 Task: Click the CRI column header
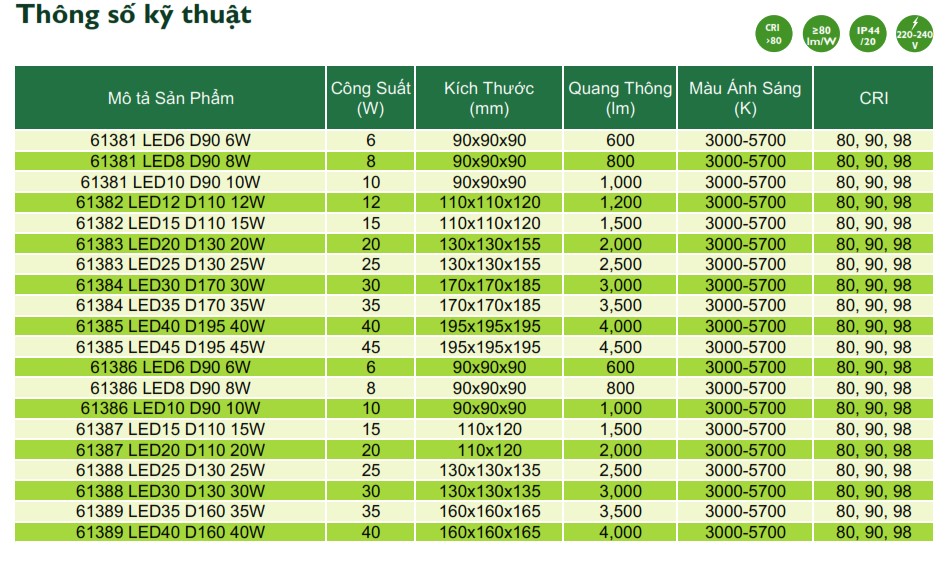(873, 98)
